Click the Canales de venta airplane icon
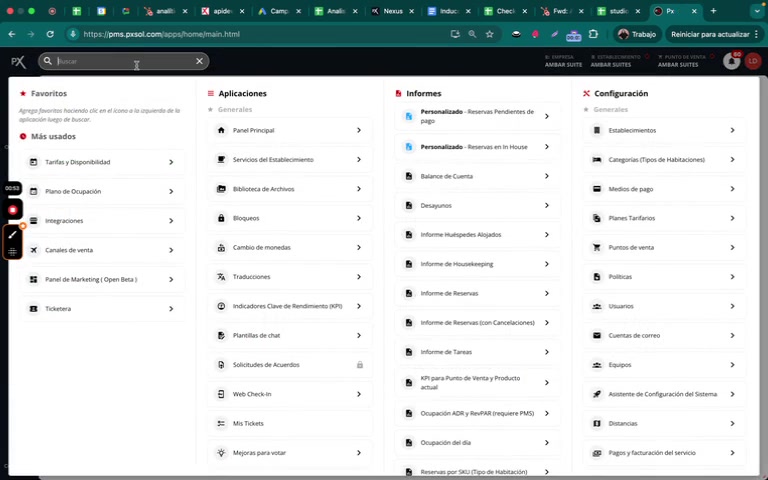Viewport: 768px width, 480px height. (33, 250)
